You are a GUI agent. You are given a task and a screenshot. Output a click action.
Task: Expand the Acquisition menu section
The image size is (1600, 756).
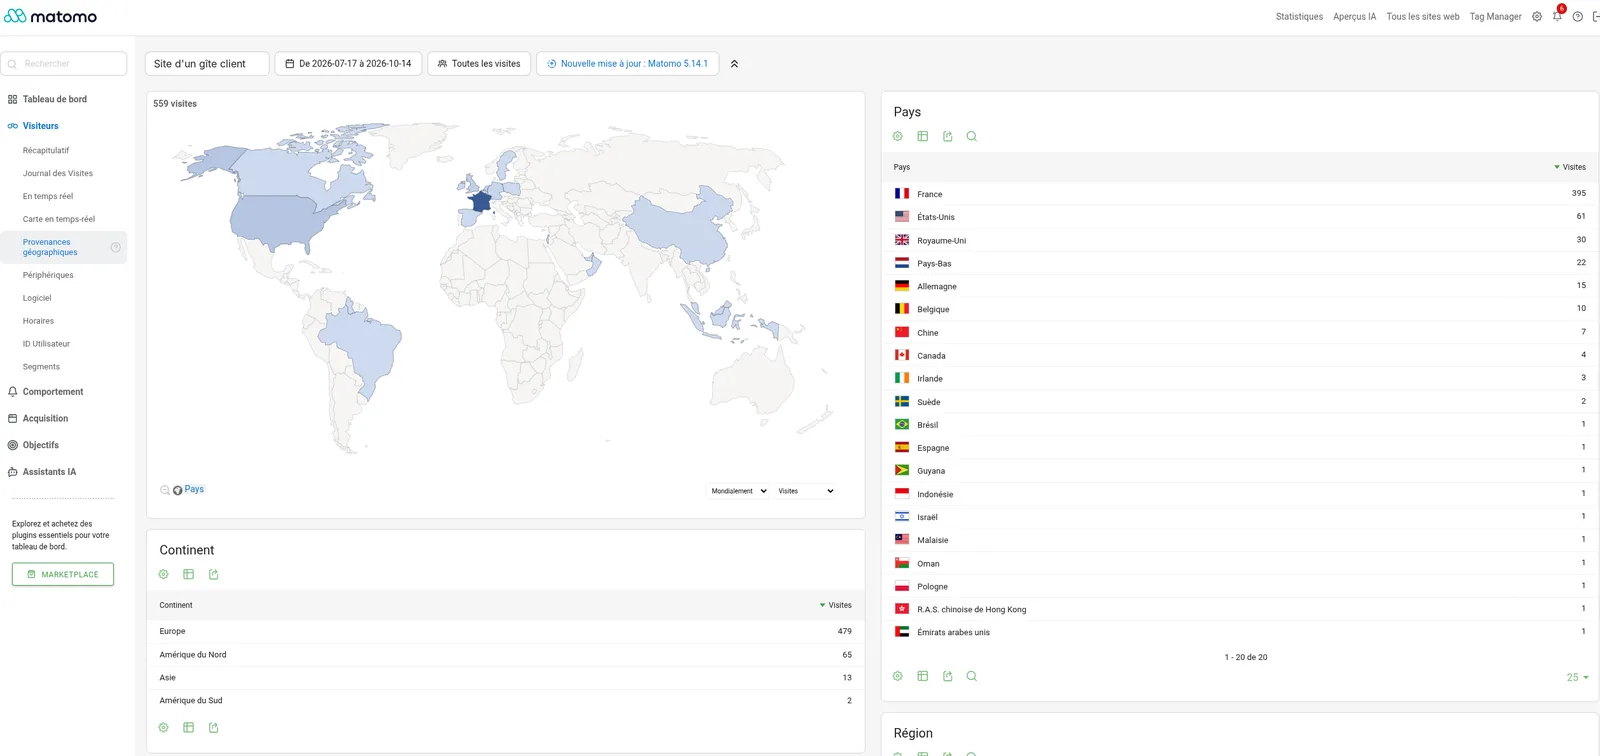point(45,418)
